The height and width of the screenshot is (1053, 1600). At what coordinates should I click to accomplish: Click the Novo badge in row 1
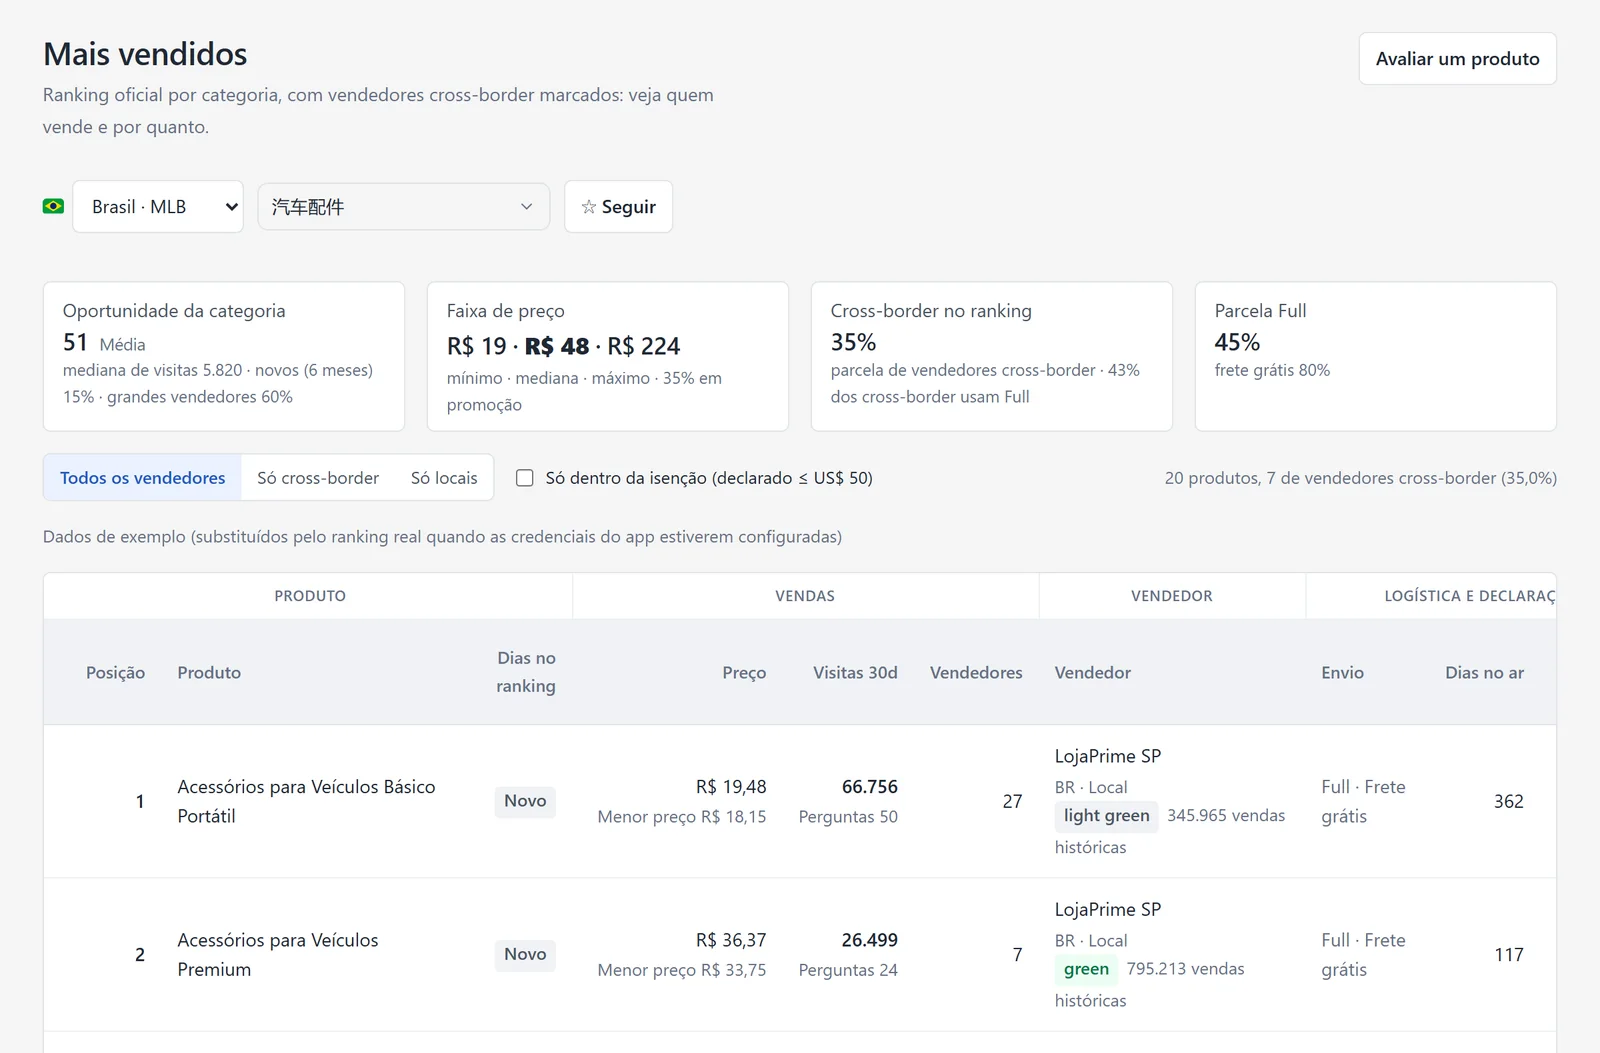click(x=525, y=801)
